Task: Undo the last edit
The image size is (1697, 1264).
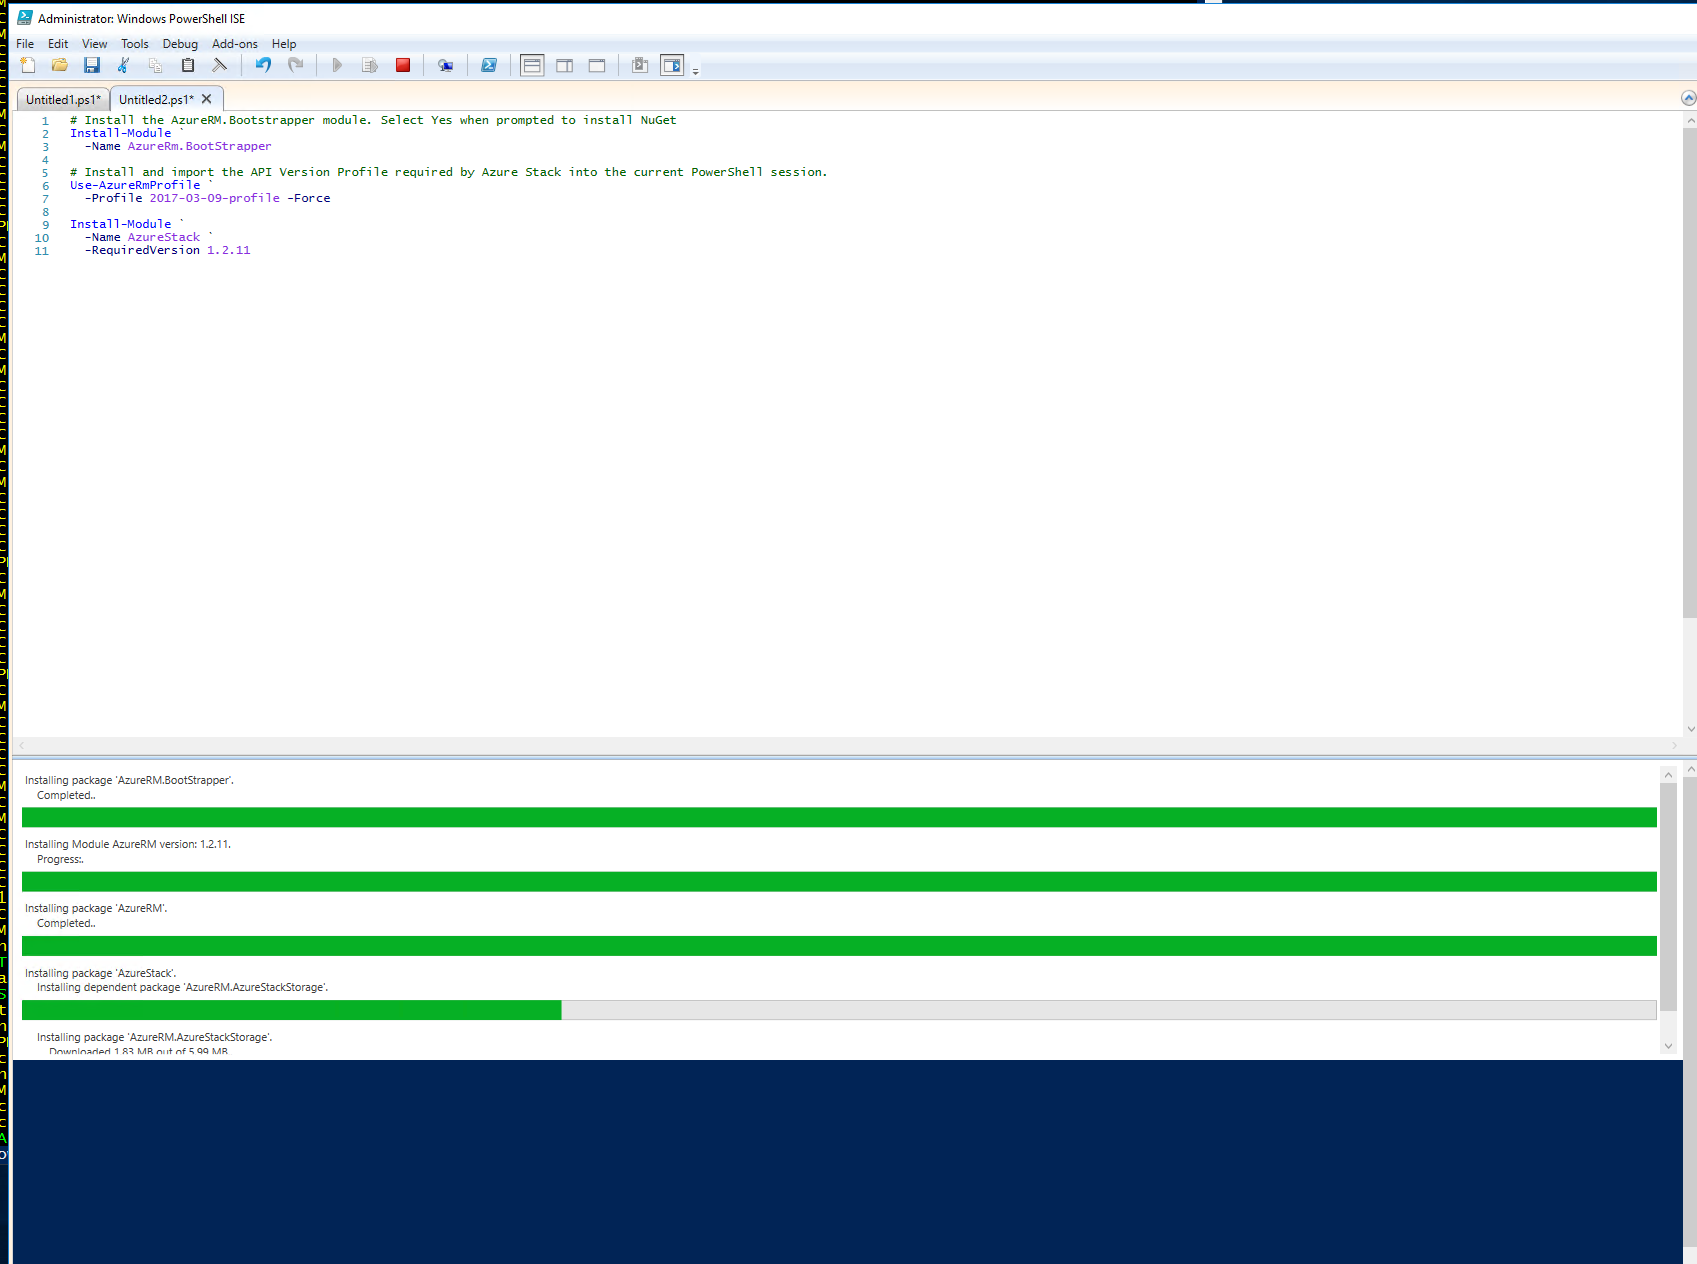Action: tap(263, 65)
